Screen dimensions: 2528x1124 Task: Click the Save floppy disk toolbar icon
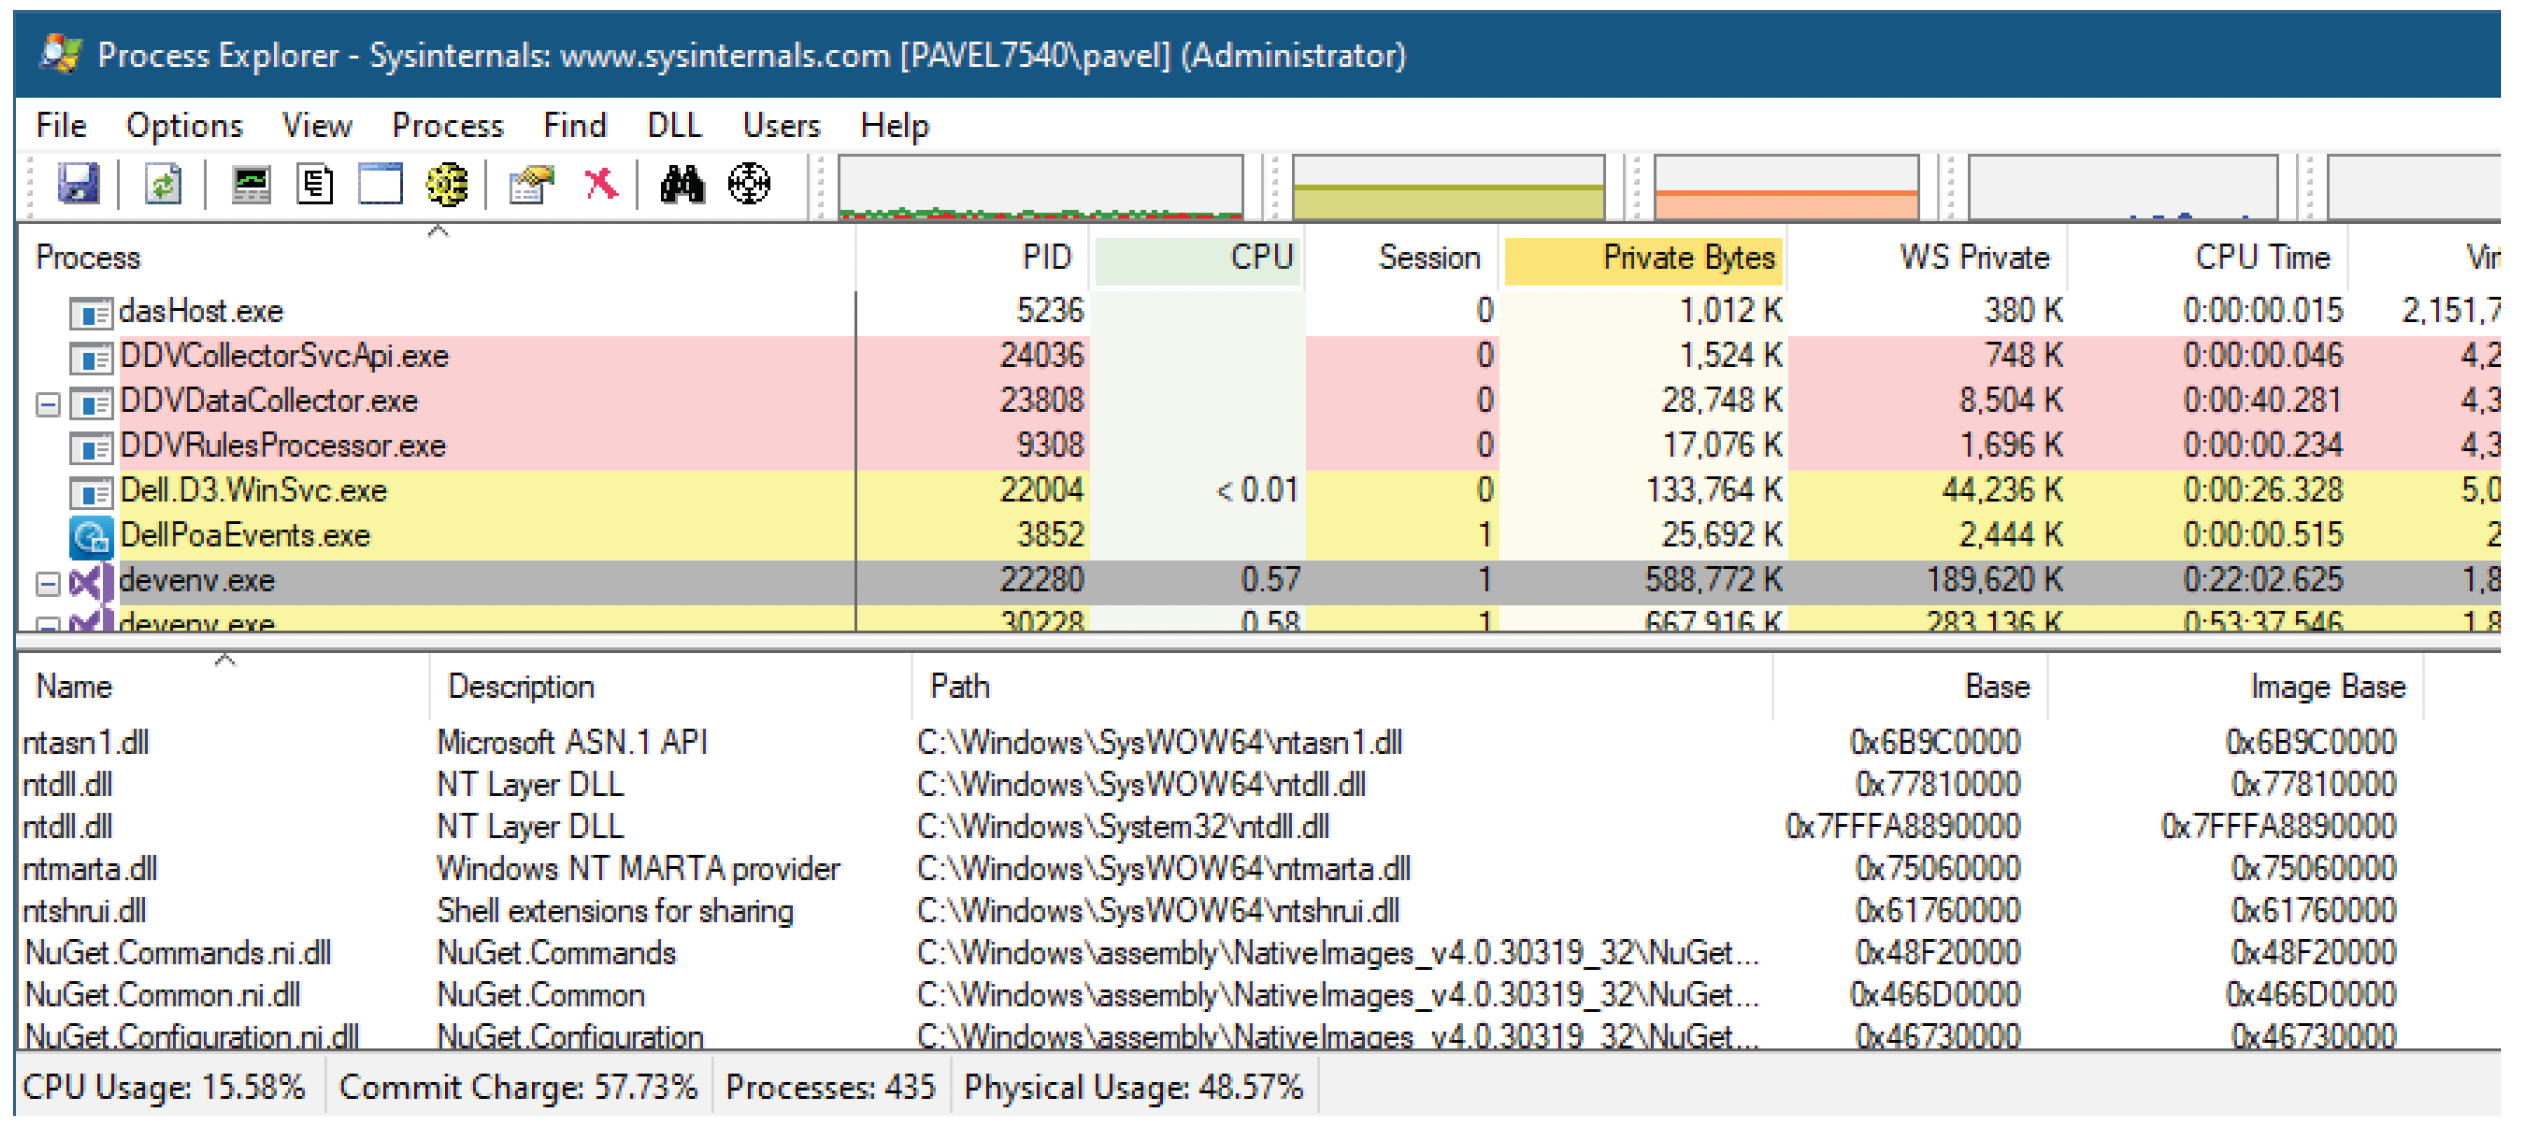(78, 184)
